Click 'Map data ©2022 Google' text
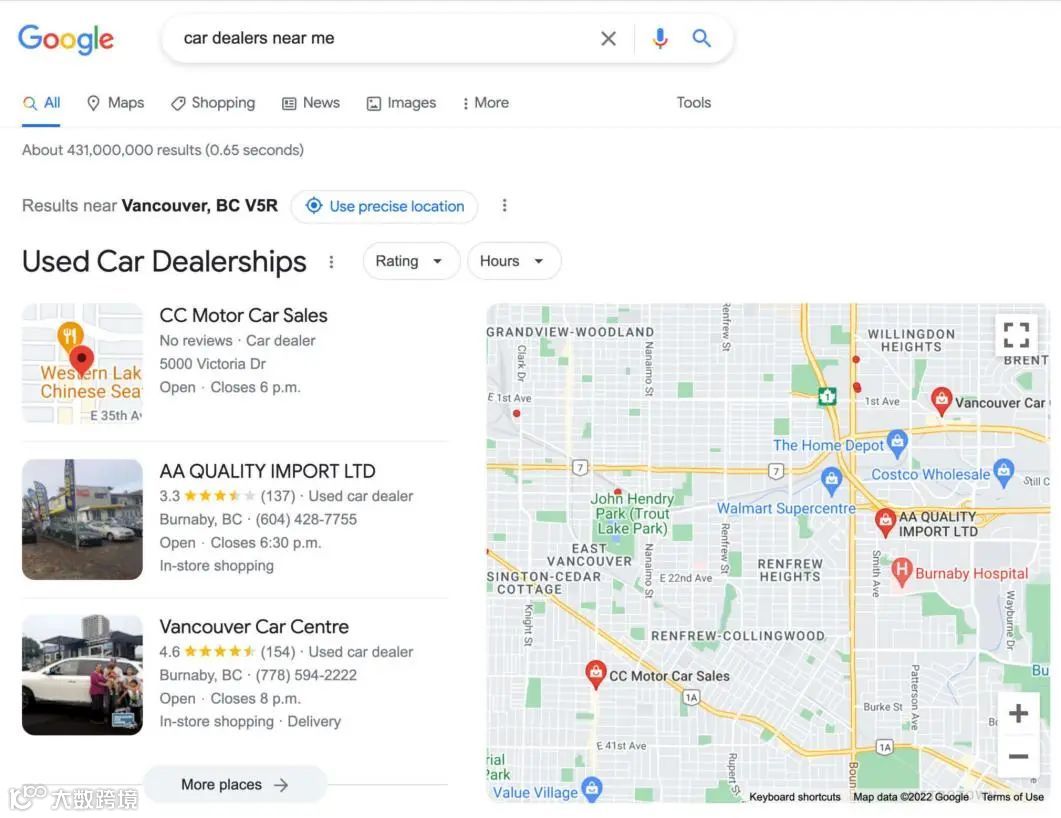 (x=911, y=797)
